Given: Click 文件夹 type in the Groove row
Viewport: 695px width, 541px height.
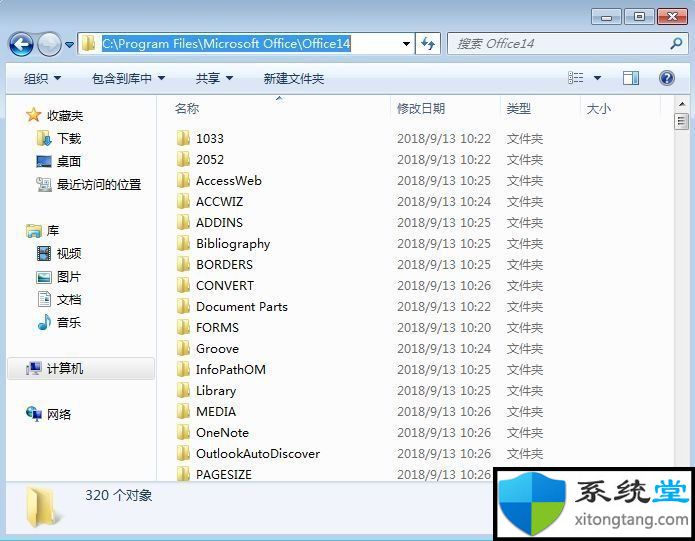Looking at the screenshot, I should click(x=525, y=349).
